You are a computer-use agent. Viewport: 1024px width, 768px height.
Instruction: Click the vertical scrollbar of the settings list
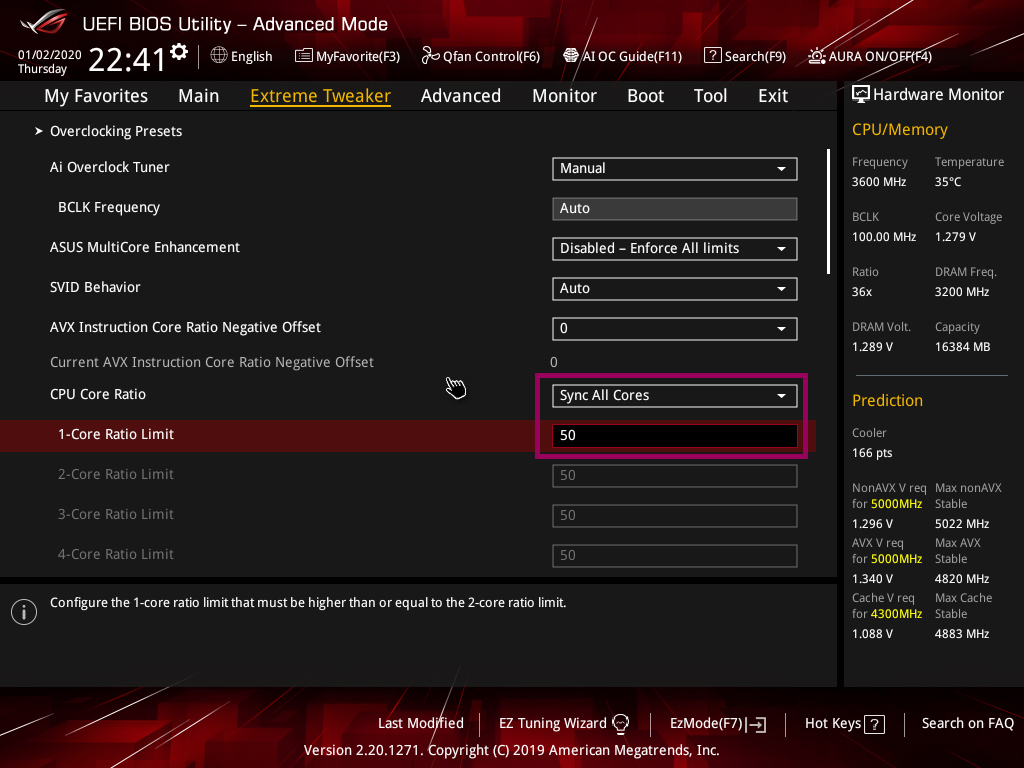[x=828, y=212]
